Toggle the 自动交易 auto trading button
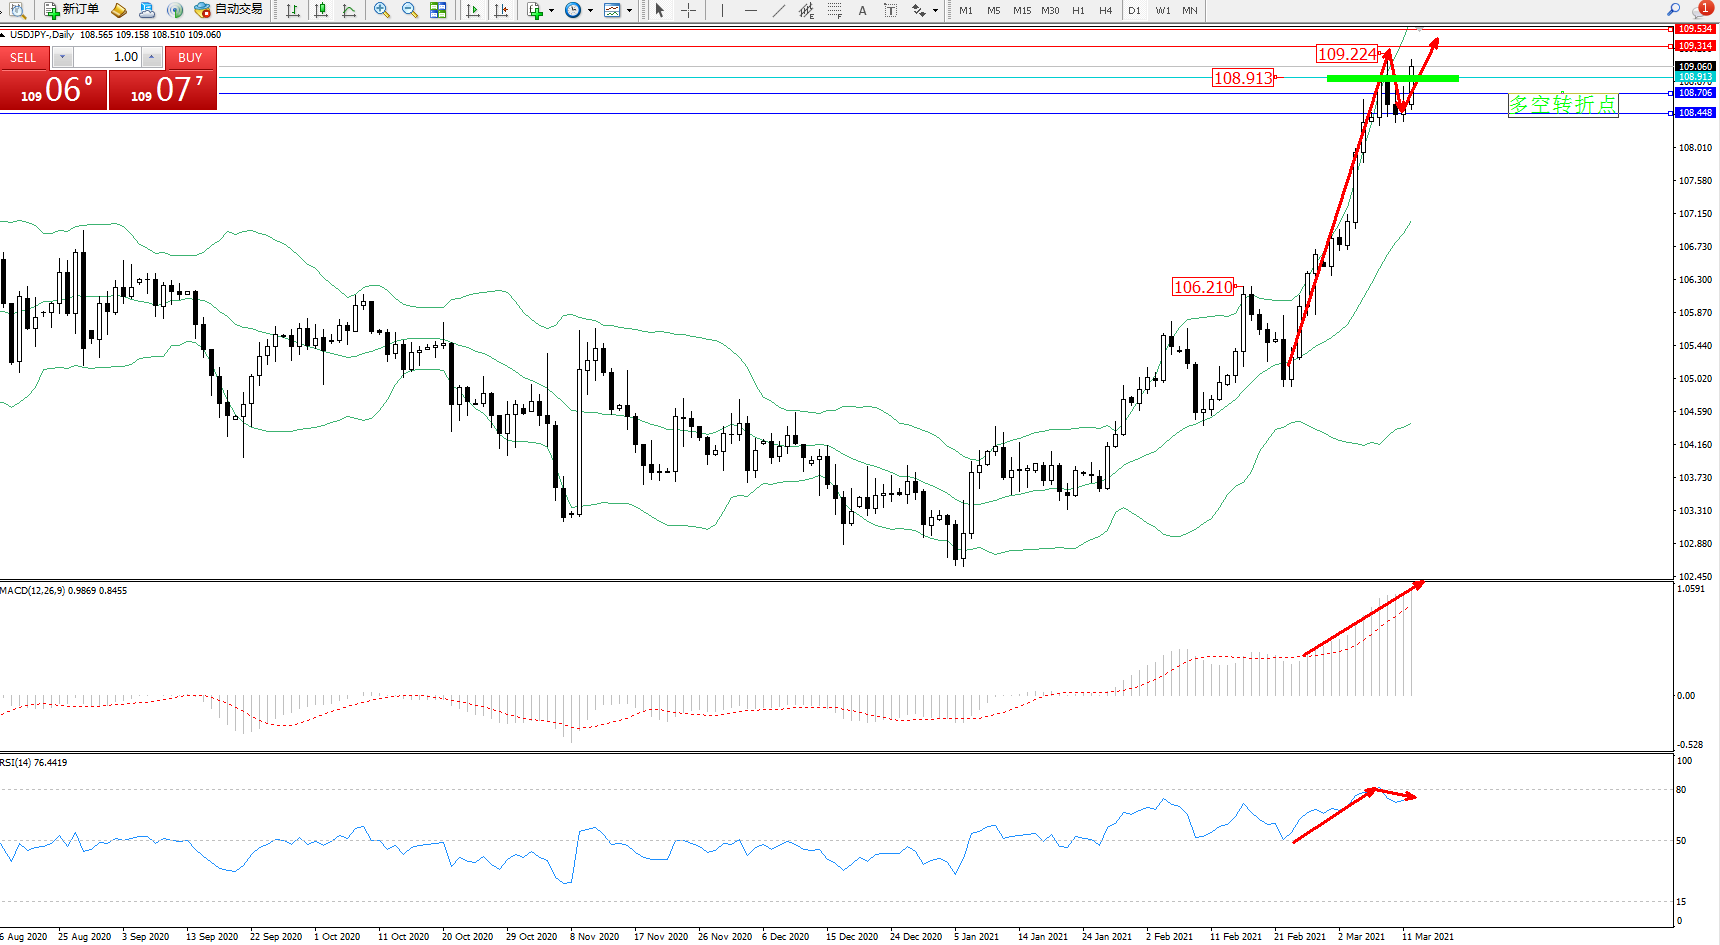This screenshot has width=1720, height=945. click(x=229, y=10)
